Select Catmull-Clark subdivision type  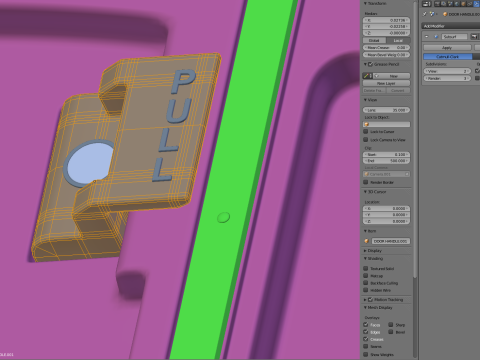click(448, 57)
